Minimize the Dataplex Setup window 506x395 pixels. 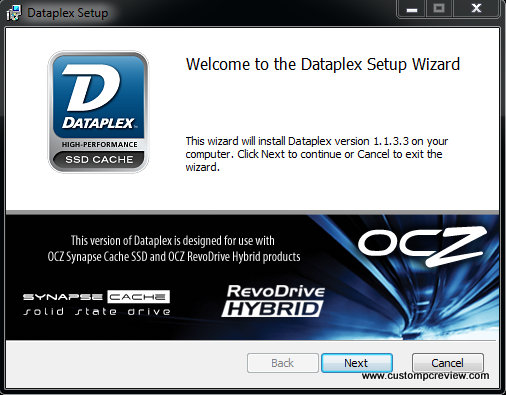click(x=412, y=9)
